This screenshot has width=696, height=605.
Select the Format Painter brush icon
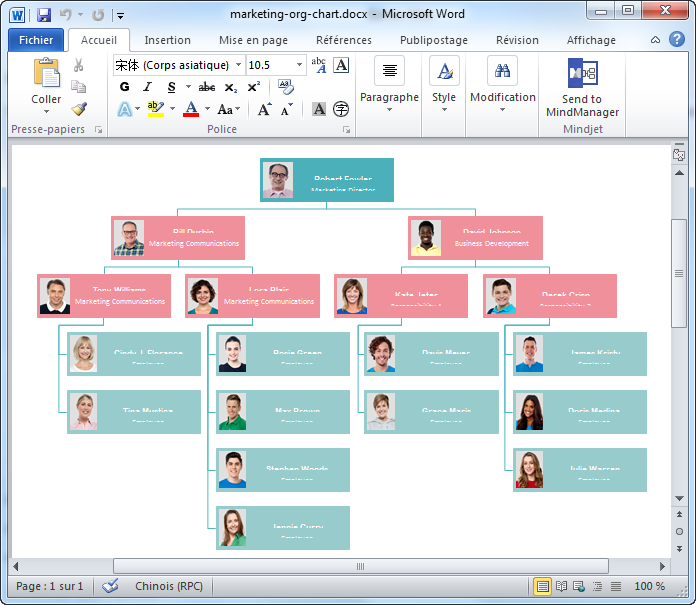point(79,109)
